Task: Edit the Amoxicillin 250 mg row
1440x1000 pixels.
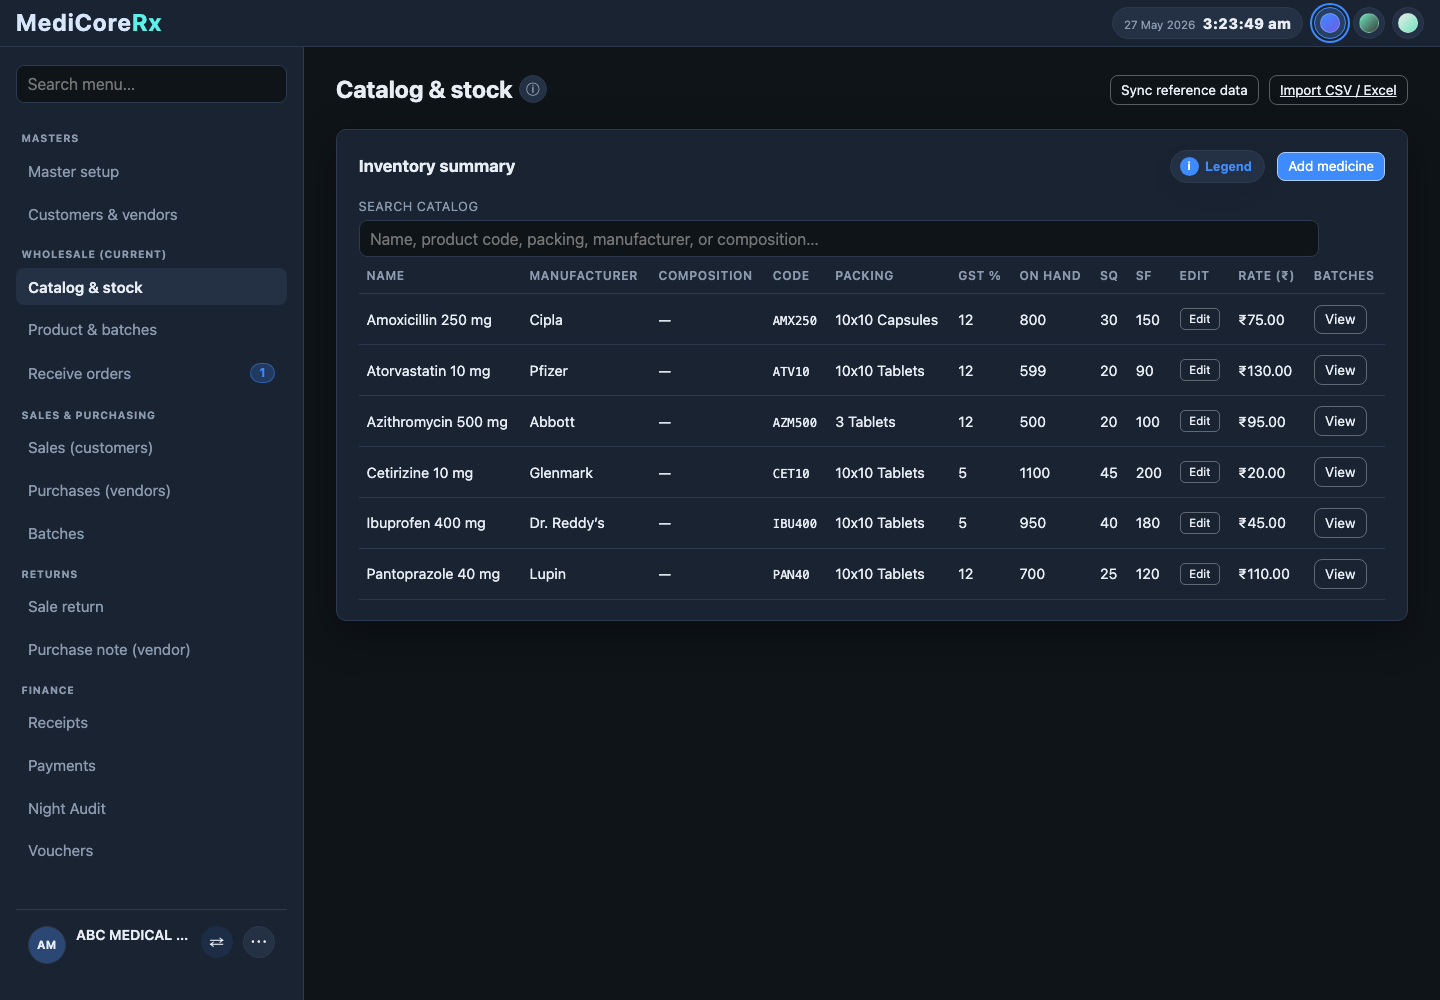Action: click(x=1199, y=319)
